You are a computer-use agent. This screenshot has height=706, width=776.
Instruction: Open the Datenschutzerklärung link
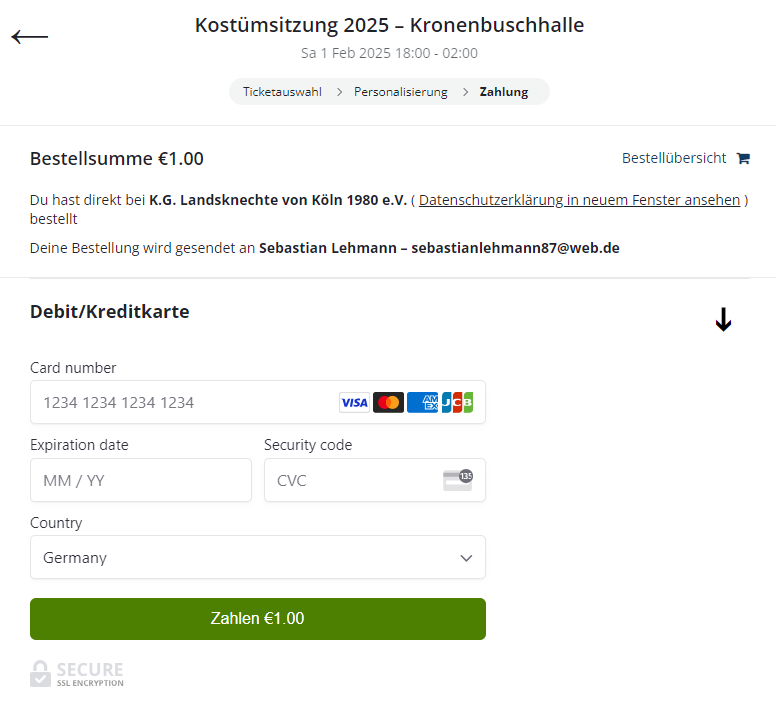(x=579, y=200)
